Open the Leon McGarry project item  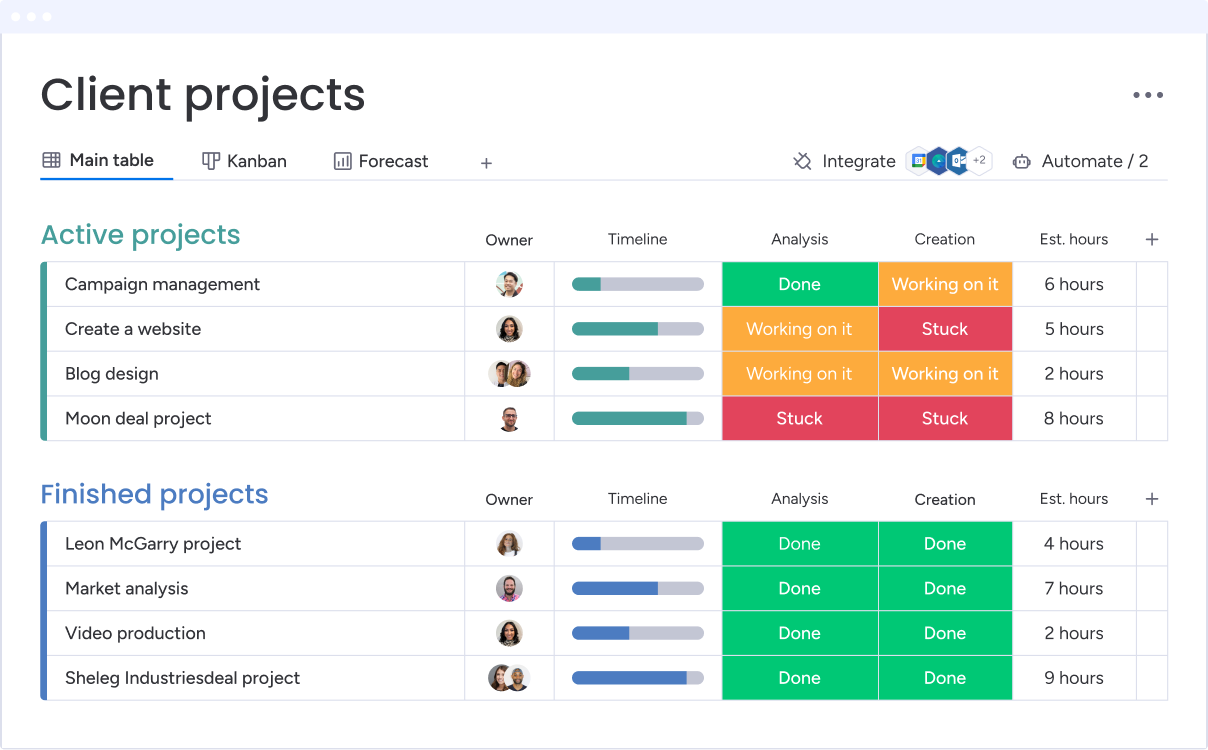click(153, 544)
